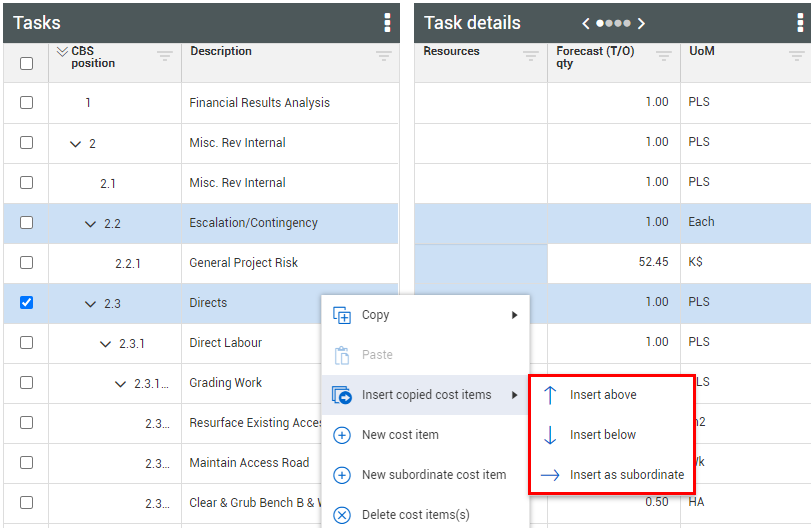Click the 52.45 forecast quantity cell

(613, 262)
